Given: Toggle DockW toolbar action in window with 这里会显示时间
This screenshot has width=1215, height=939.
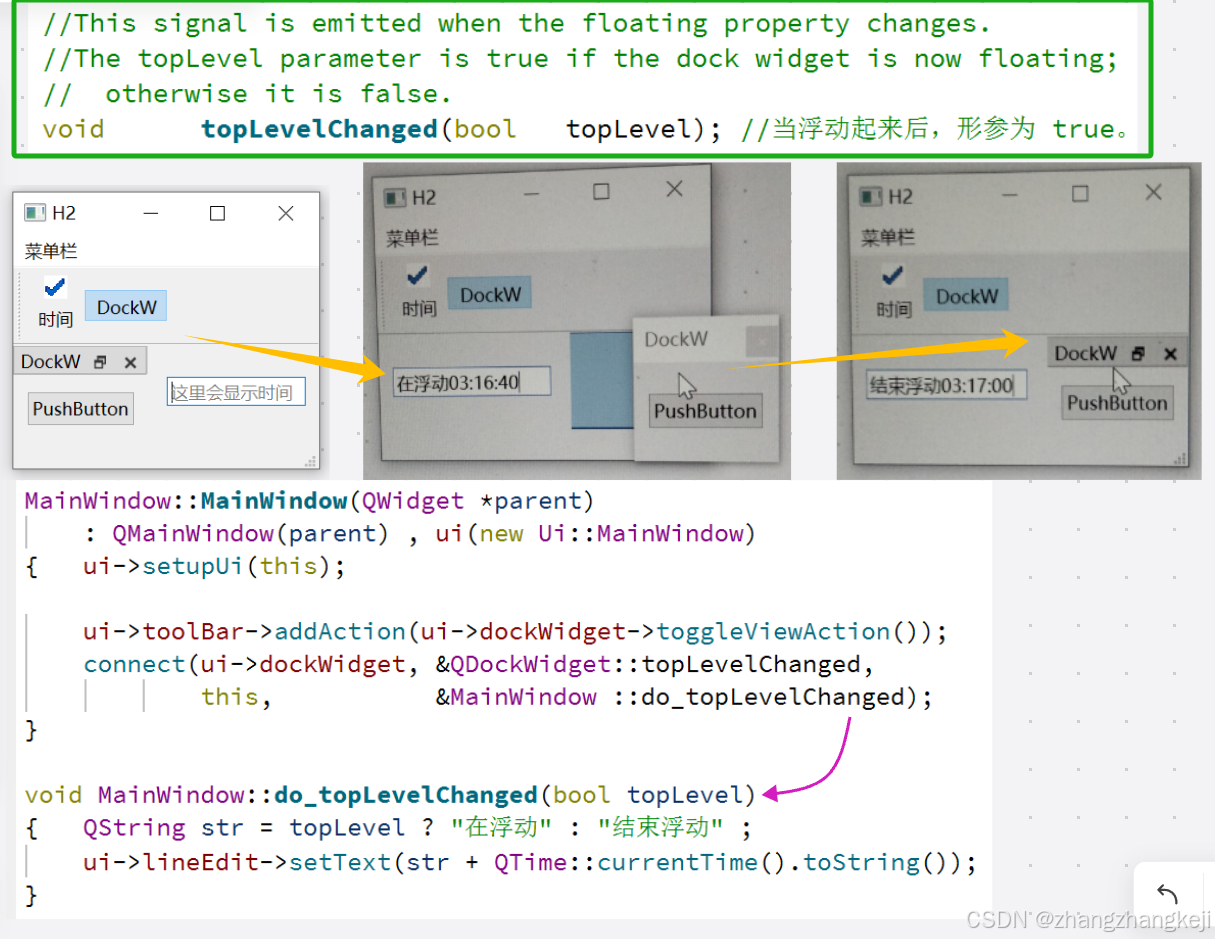Looking at the screenshot, I should (126, 307).
